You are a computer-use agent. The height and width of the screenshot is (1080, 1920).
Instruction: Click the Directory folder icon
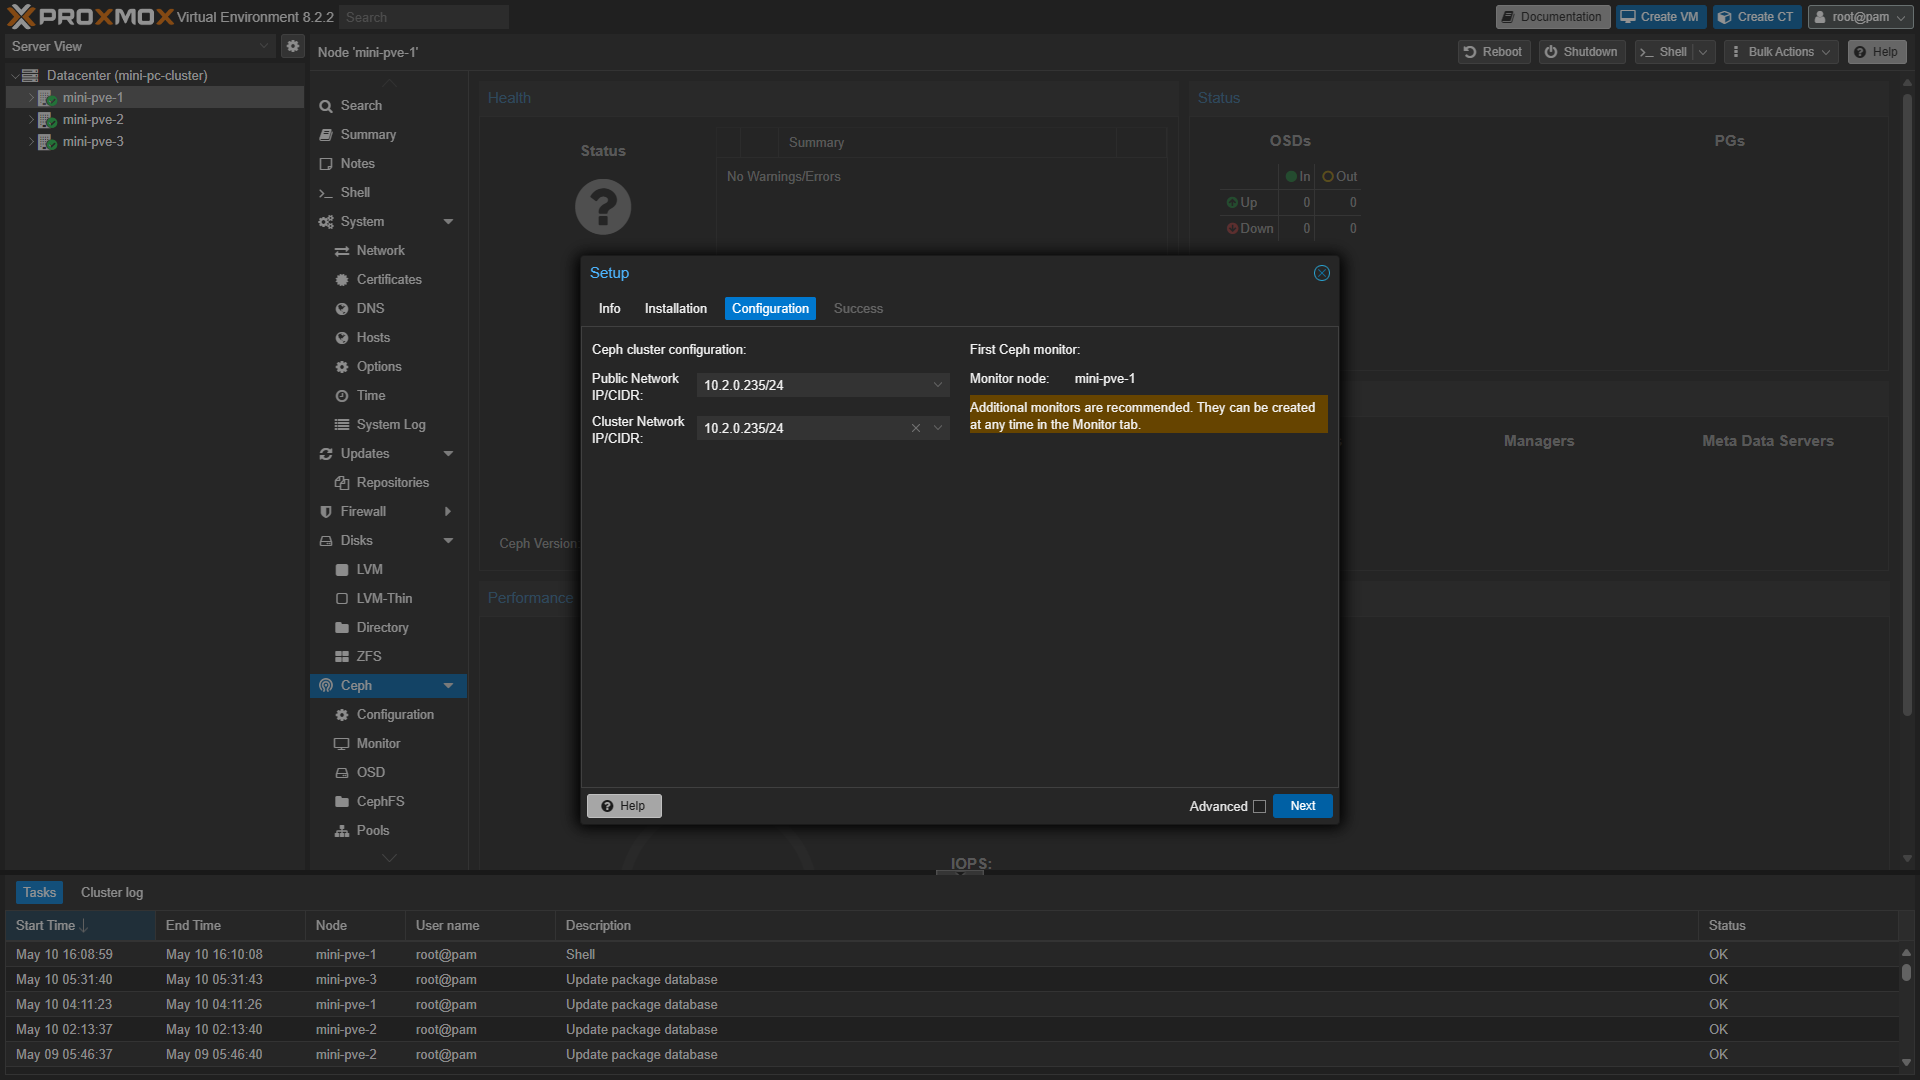click(x=342, y=628)
